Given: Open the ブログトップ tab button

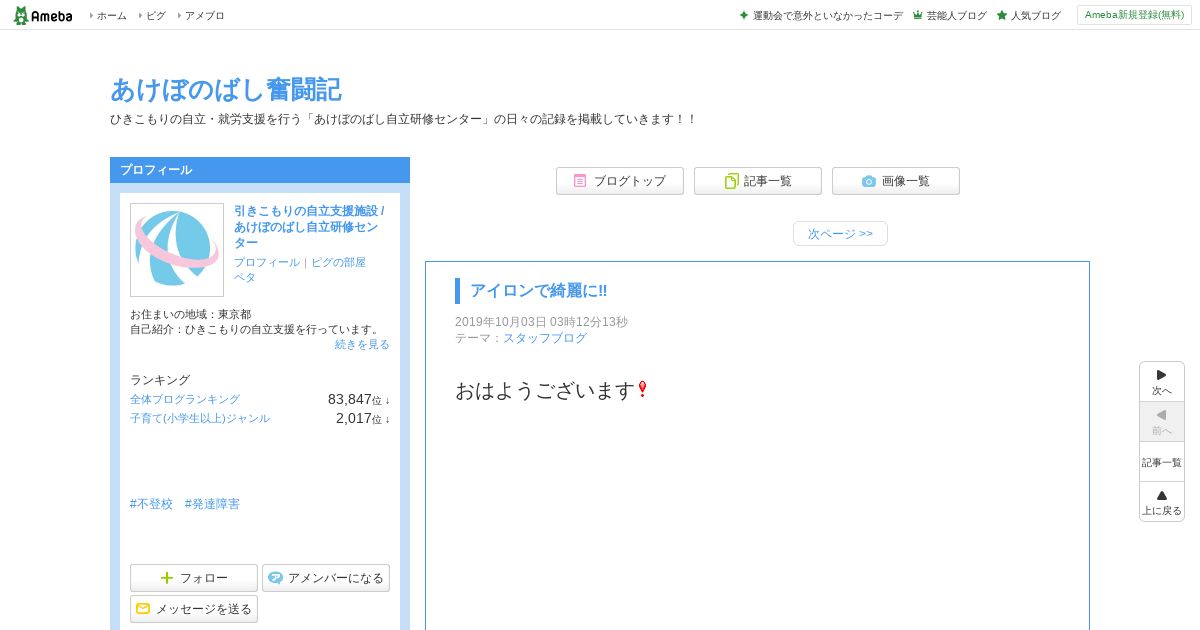Looking at the screenshot, I should pyautogui.click(x=620, y=181).
